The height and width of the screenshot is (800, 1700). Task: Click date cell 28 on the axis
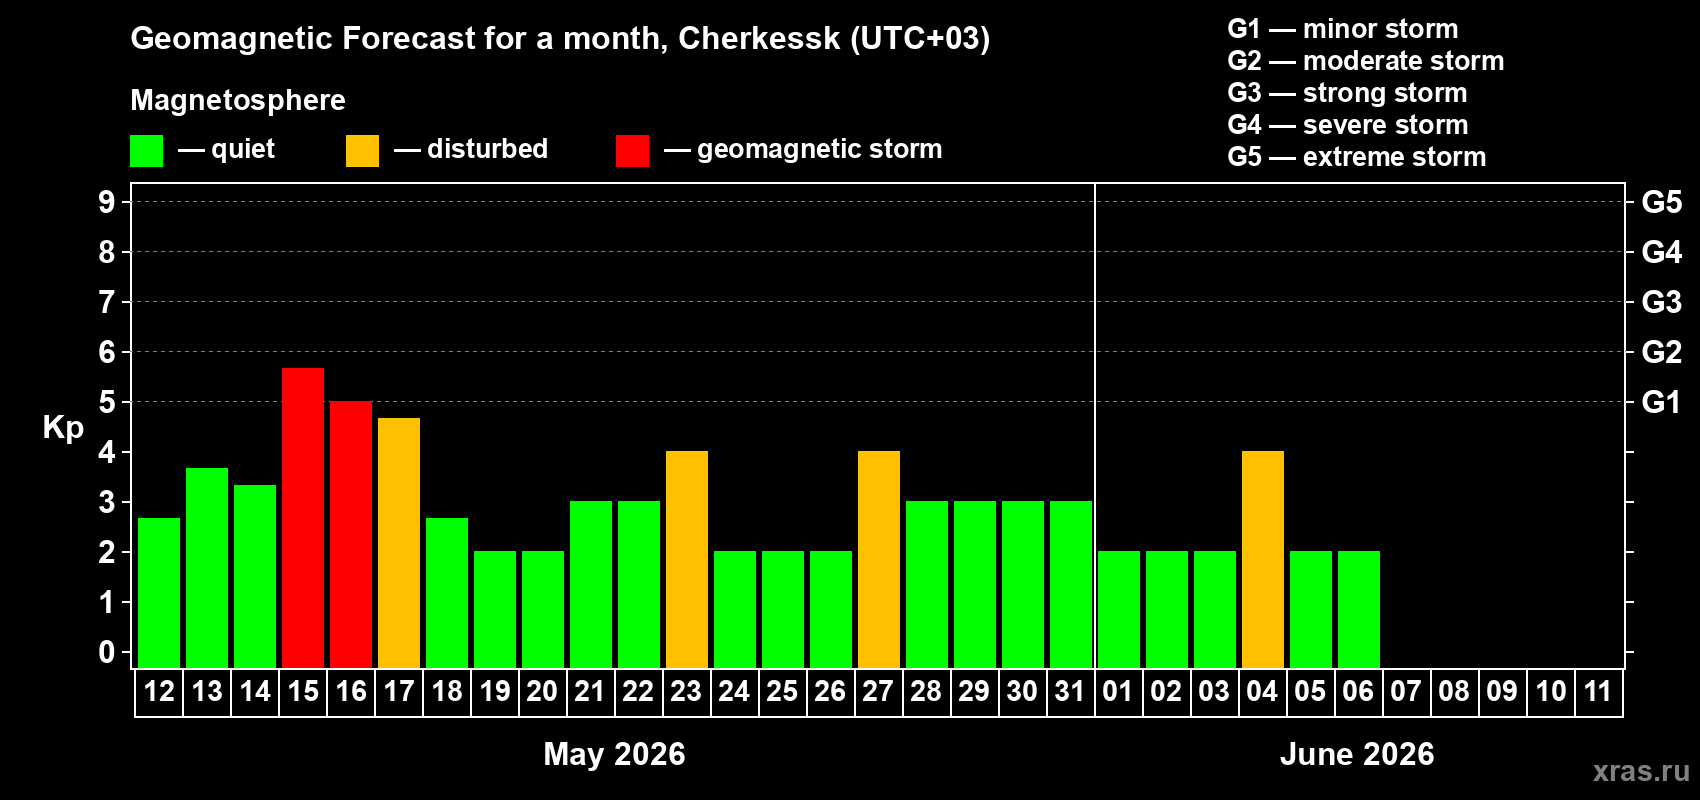pyautogui.click(x=927, y=692)
